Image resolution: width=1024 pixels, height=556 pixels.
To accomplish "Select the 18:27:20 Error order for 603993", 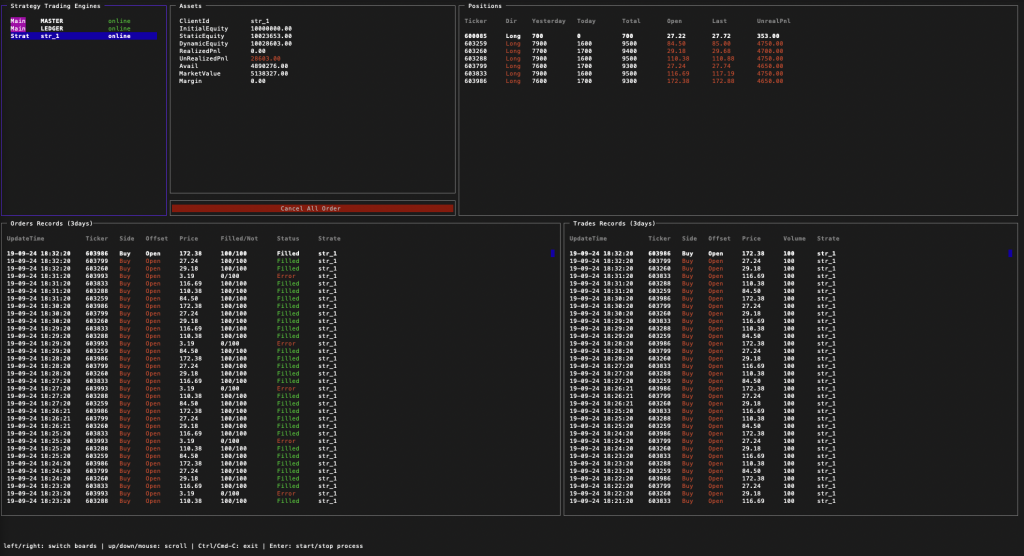I will pos(172,389).
